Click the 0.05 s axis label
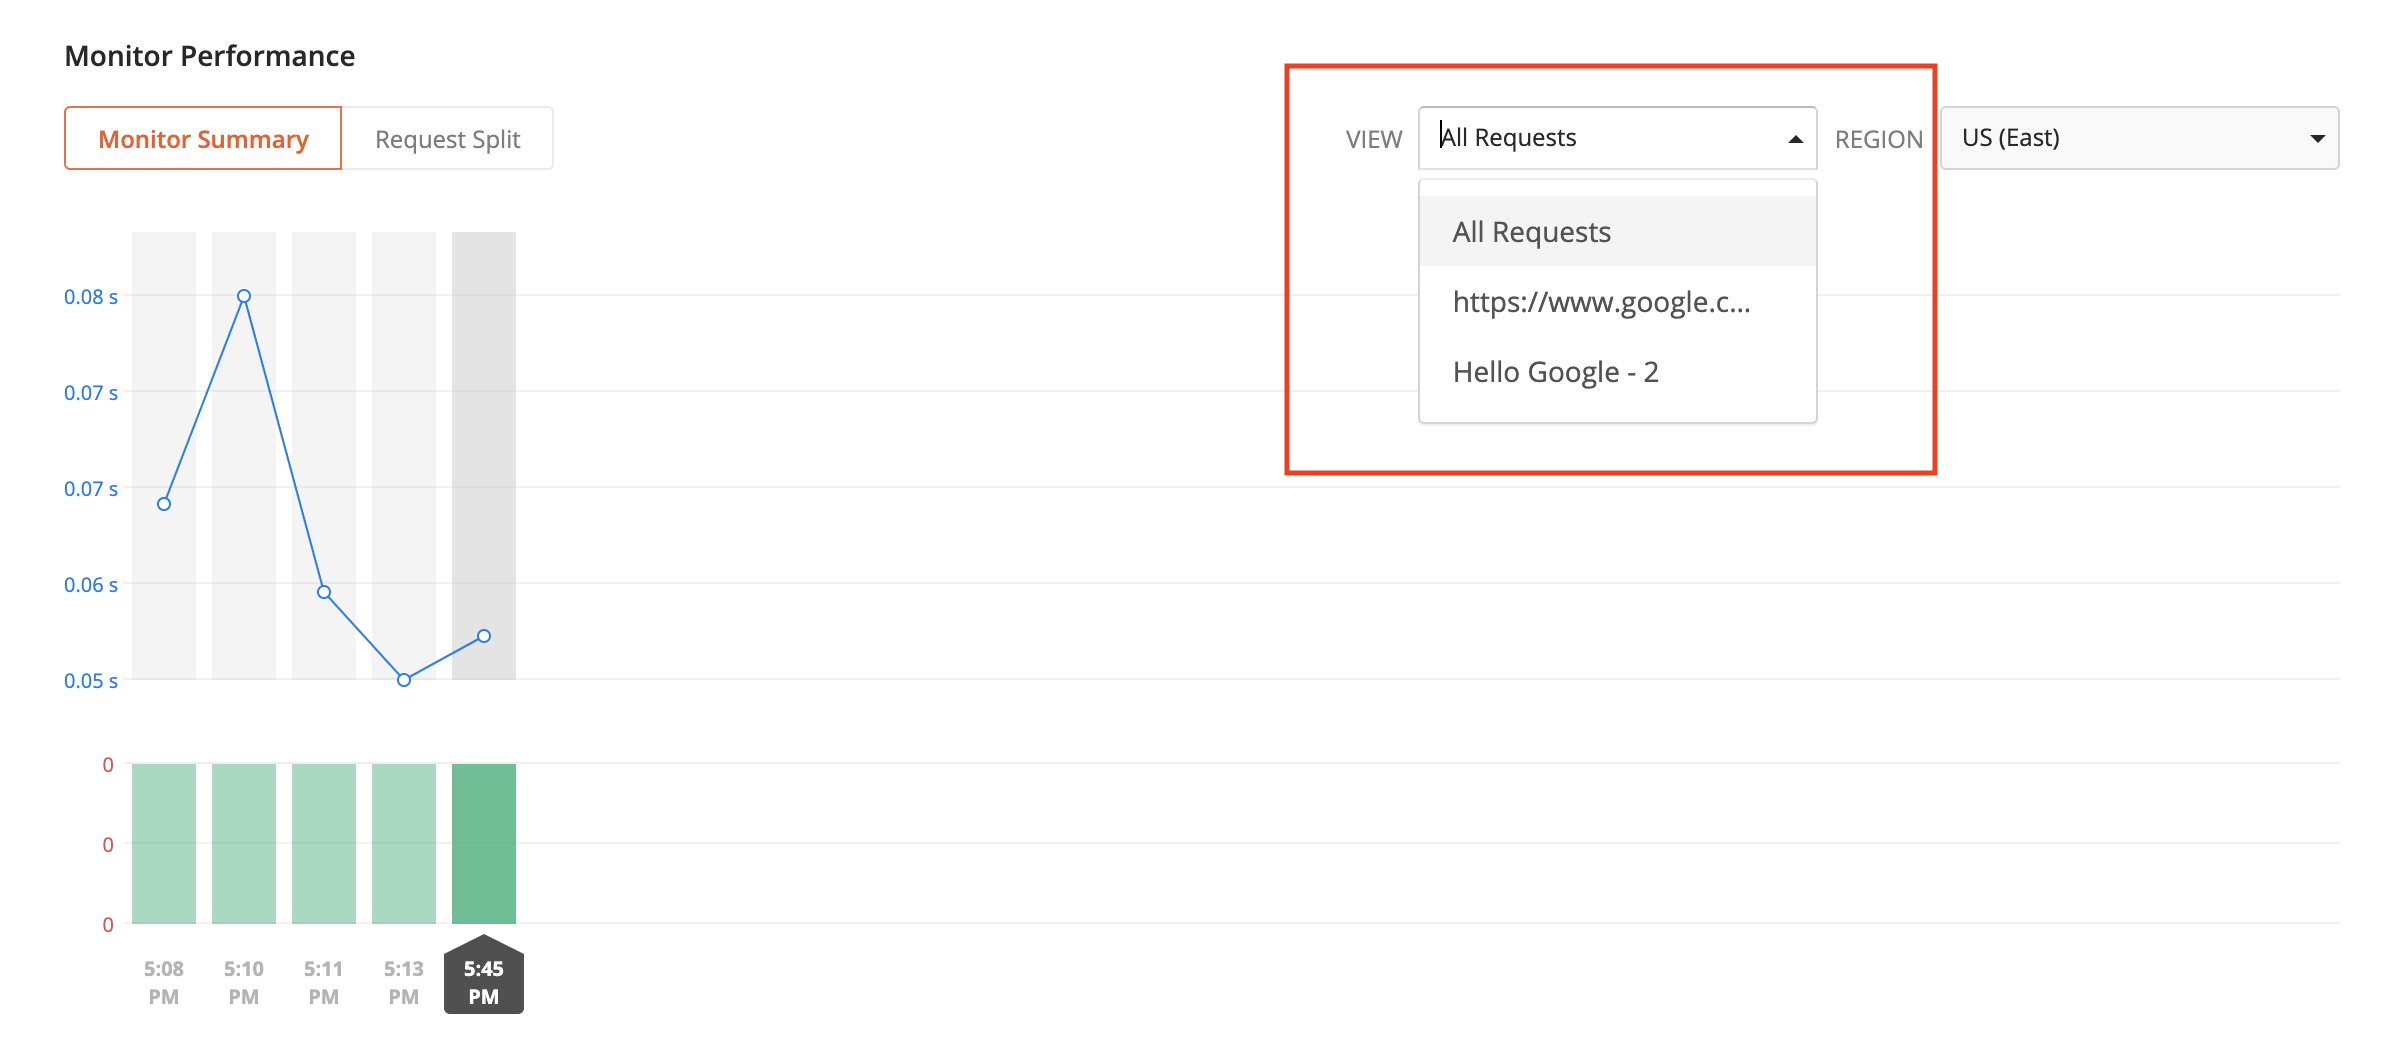Viewport: 2386px width, 1038px height. pos(90,681)
